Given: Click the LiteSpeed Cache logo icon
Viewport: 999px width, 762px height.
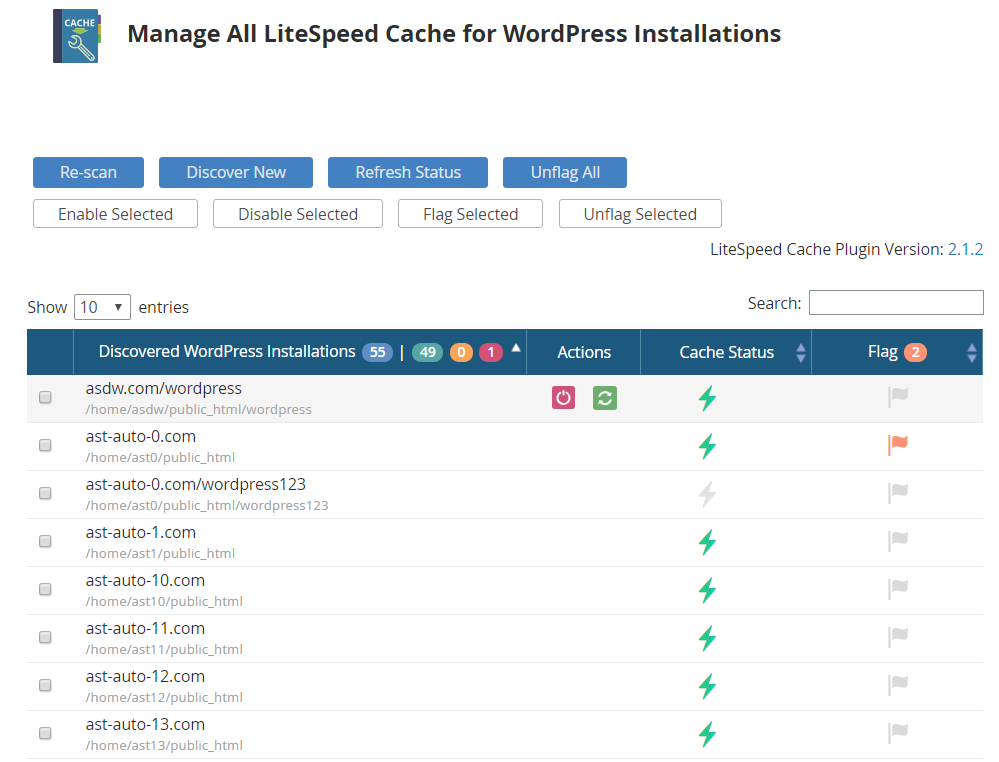Looking at the screenshot, I should [76, 36].
